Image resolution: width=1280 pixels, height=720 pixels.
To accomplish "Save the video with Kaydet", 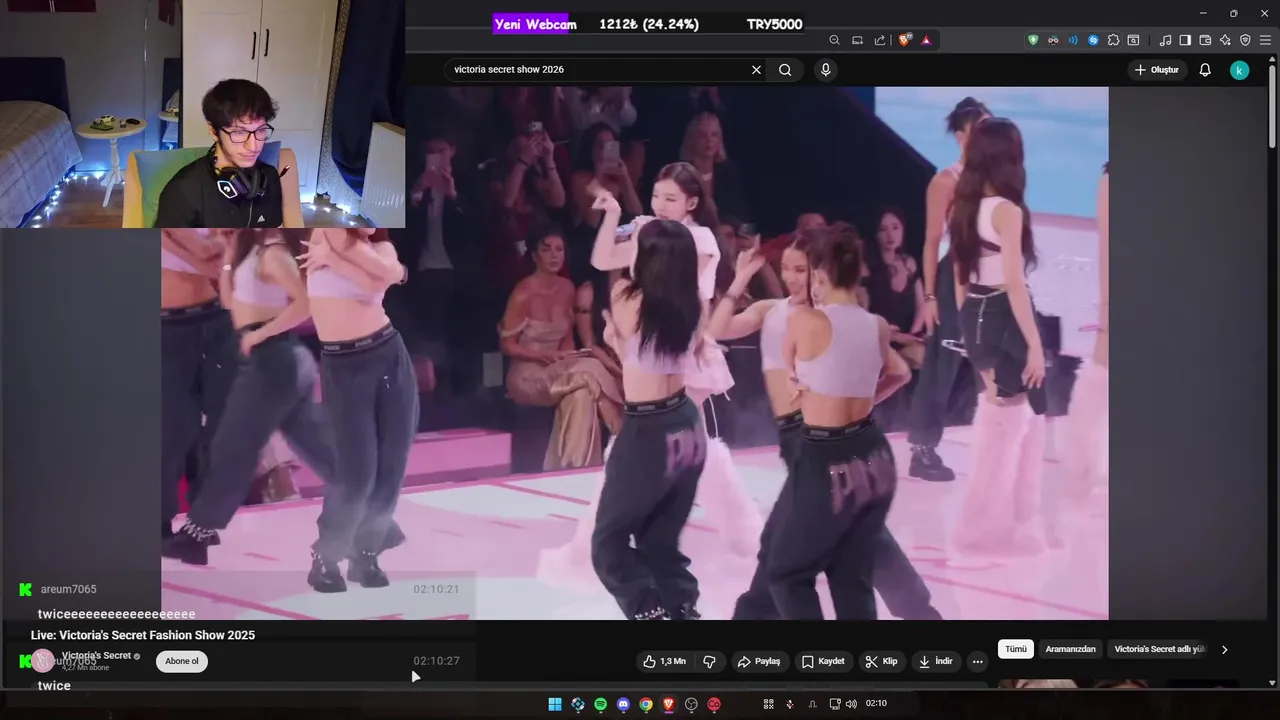I will pos(823,662).
